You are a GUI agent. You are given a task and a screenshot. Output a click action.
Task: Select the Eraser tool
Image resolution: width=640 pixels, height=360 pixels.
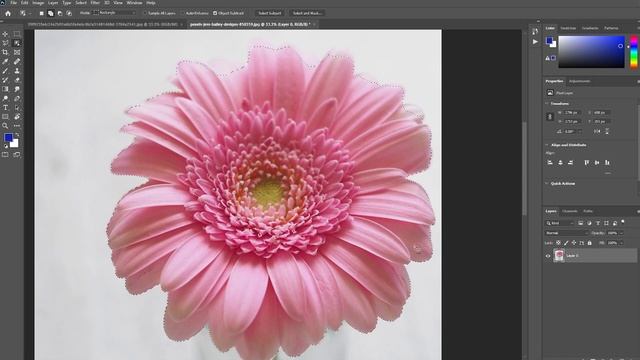point(17,80)
